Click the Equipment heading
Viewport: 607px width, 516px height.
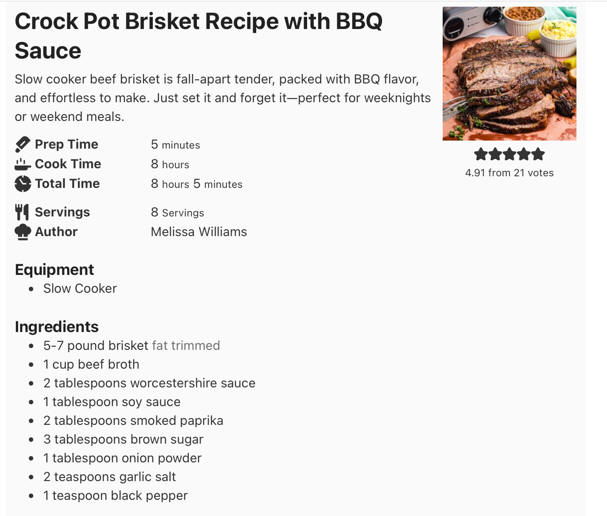click(54, 270)
